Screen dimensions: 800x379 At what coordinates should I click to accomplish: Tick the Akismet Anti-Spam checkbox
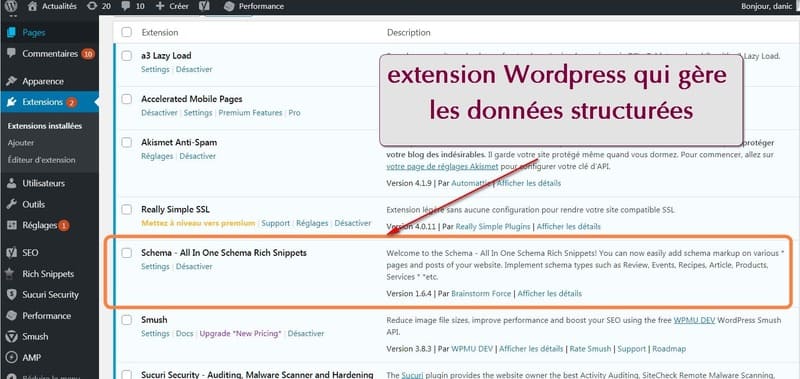click(127, 143)
